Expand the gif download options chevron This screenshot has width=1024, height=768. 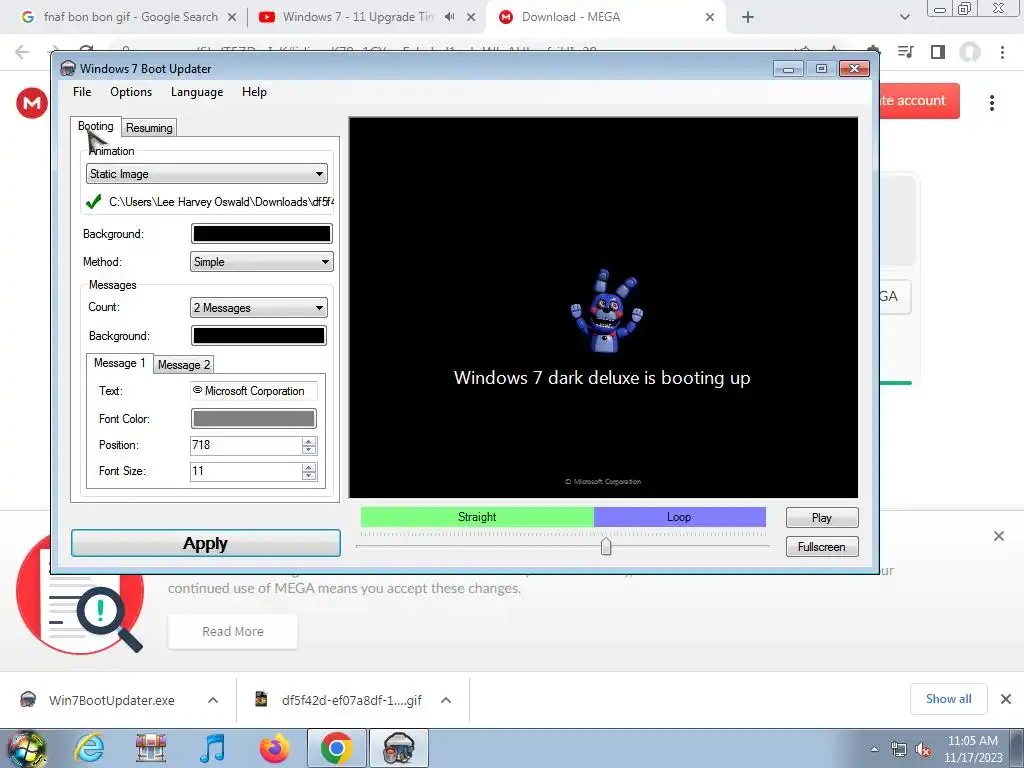pyautogui.click(x=446, y=700)
